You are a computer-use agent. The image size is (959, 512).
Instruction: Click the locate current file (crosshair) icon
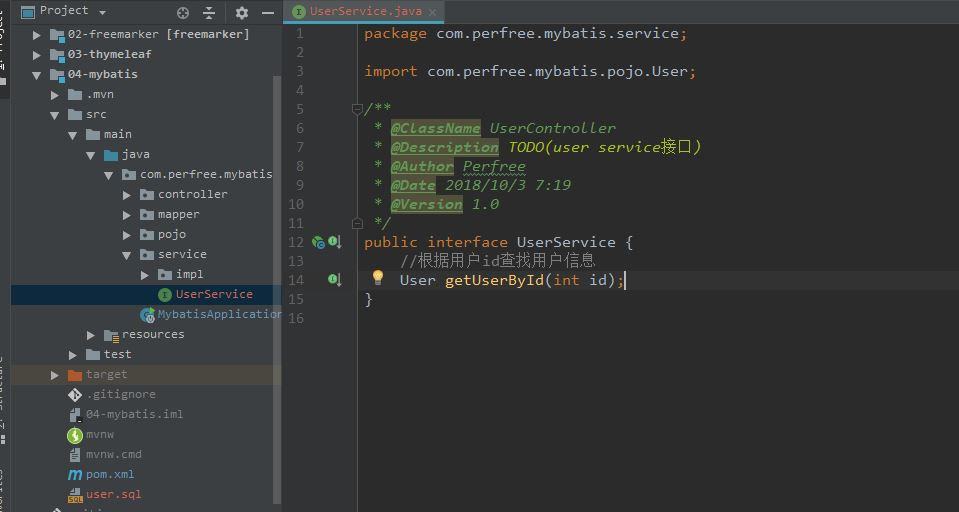(x=182, y=12)
